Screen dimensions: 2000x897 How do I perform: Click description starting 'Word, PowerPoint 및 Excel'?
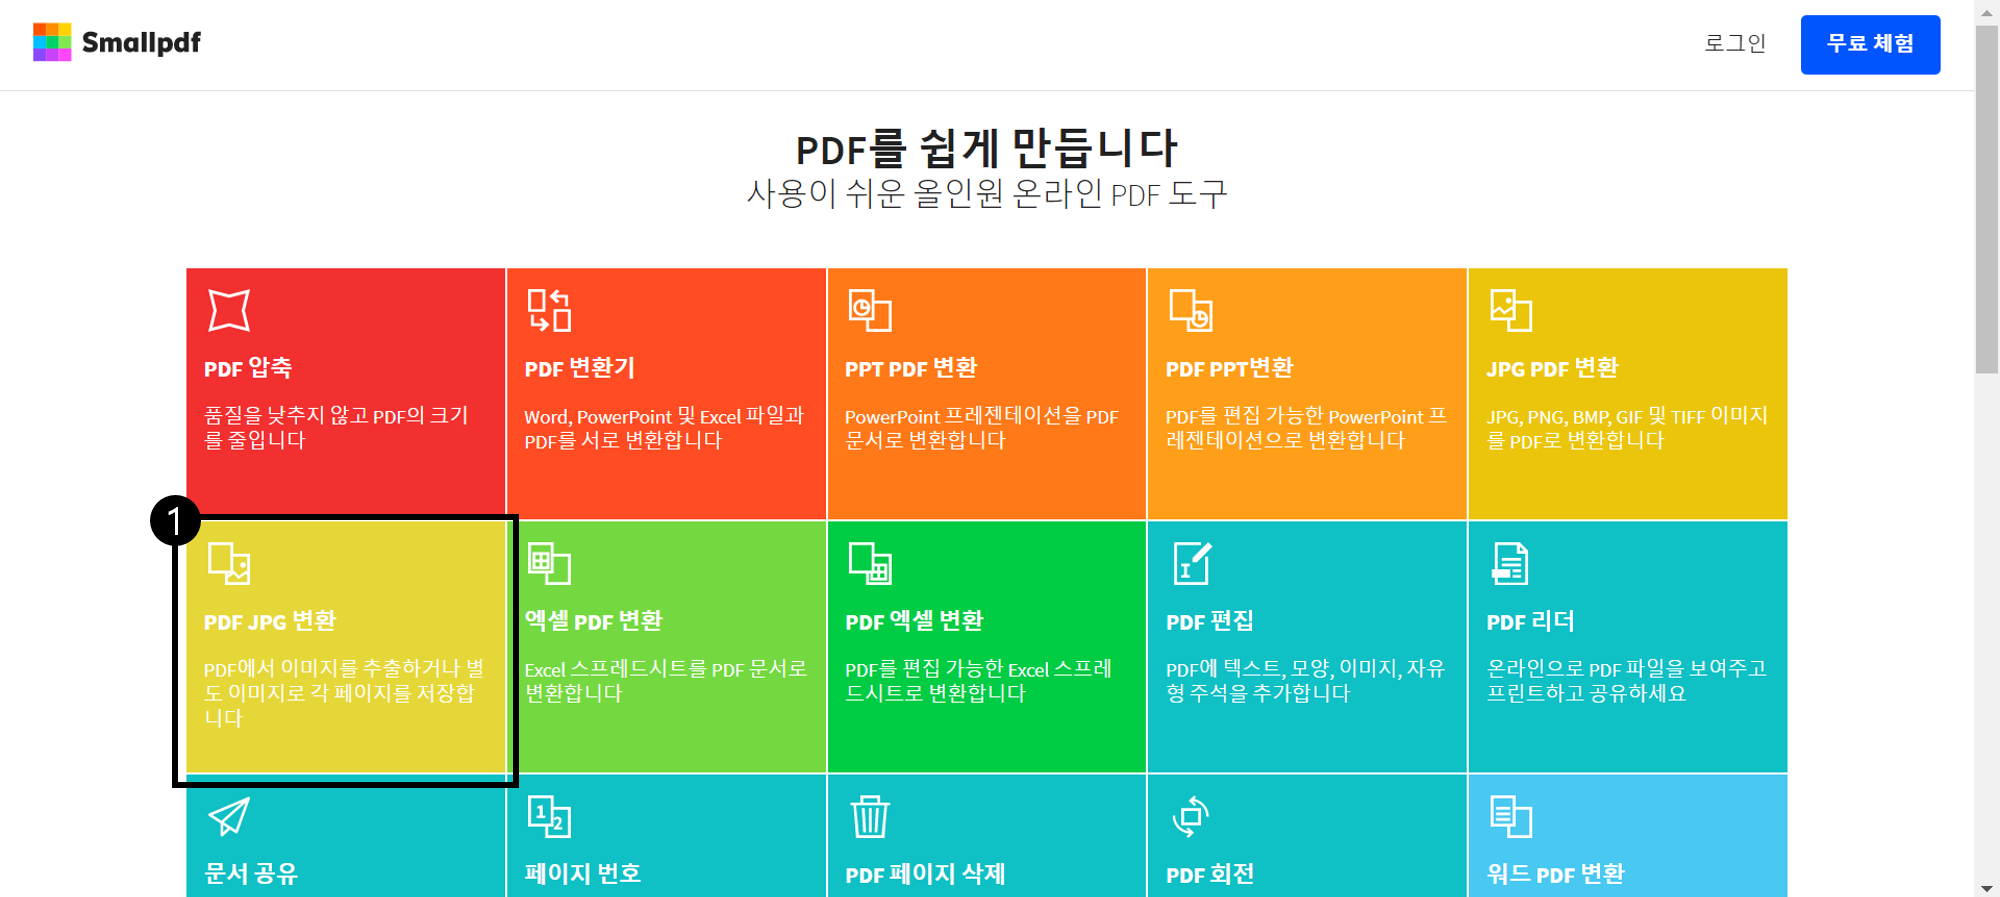tap(664, 428)
